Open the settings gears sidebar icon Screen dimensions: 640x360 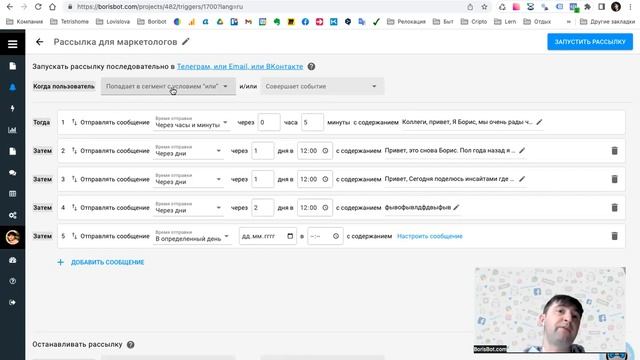pos(12,215)
